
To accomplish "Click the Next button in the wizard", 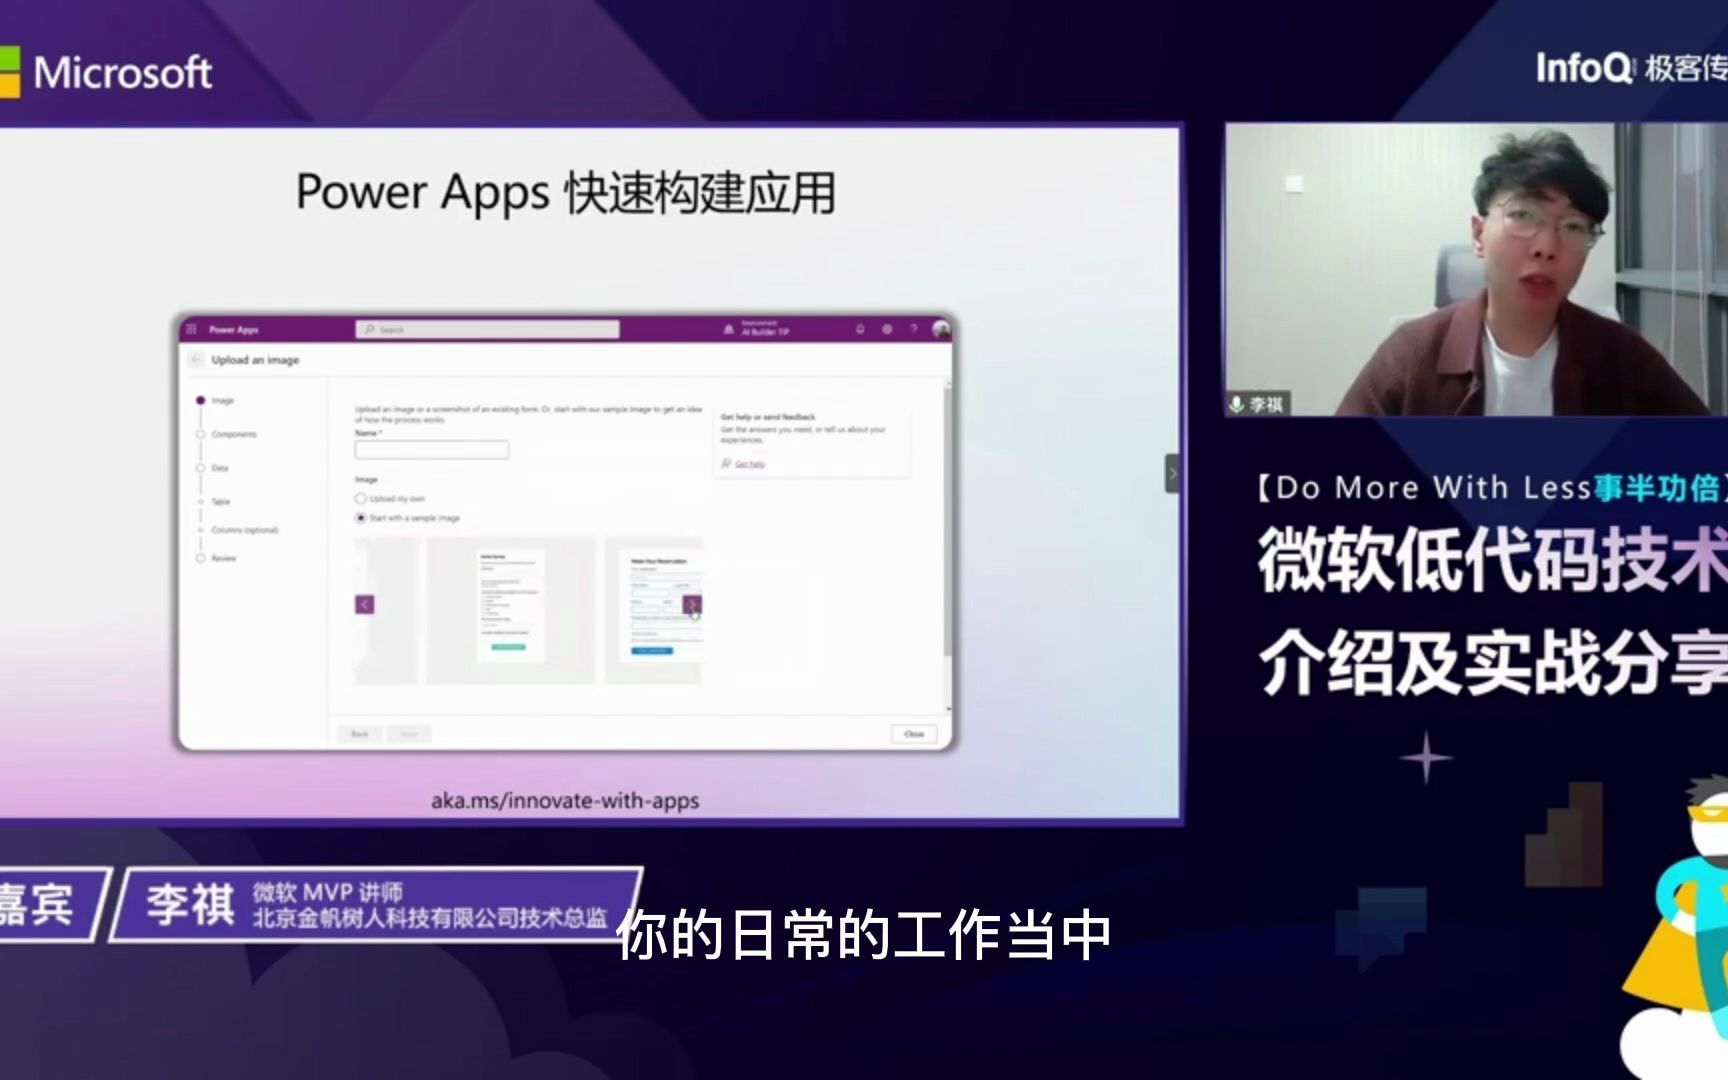I will click(x=409, y=734).
